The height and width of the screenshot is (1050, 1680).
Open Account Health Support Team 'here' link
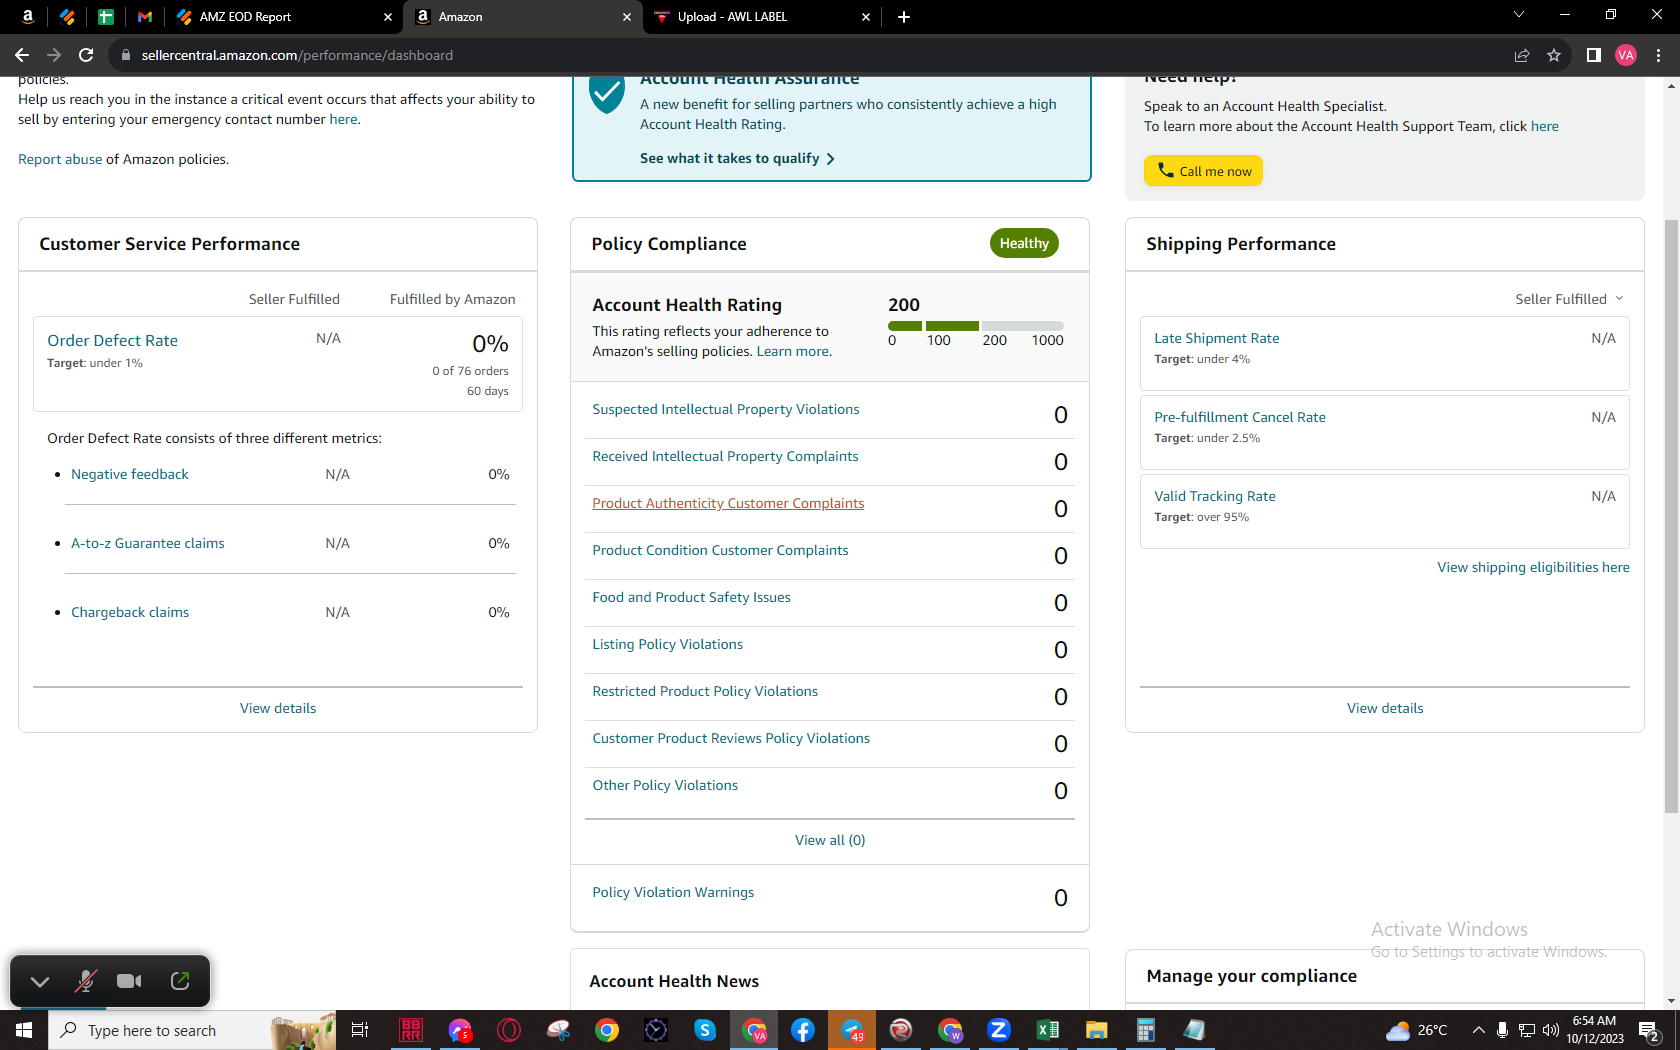click(1545, 126)
